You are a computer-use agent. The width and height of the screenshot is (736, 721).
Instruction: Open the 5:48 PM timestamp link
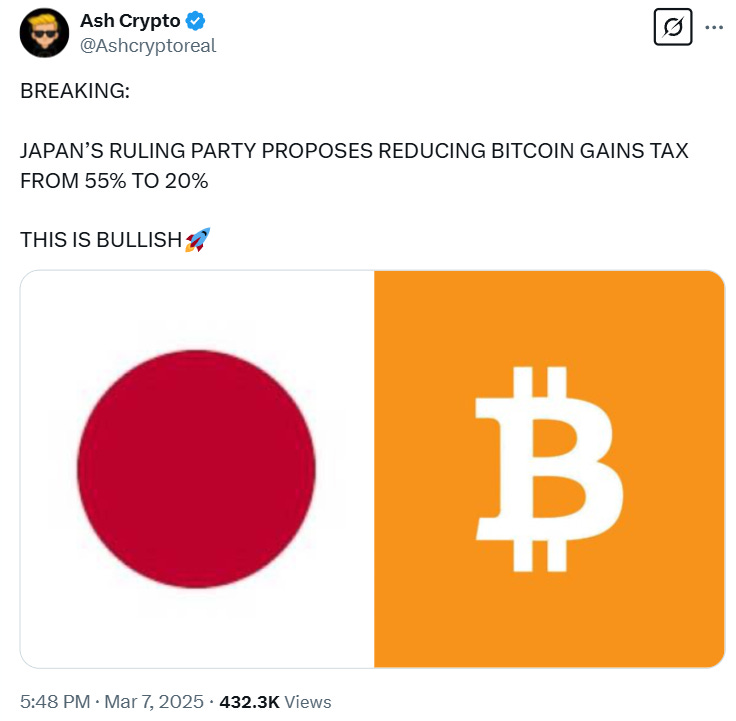coord(55,702)
